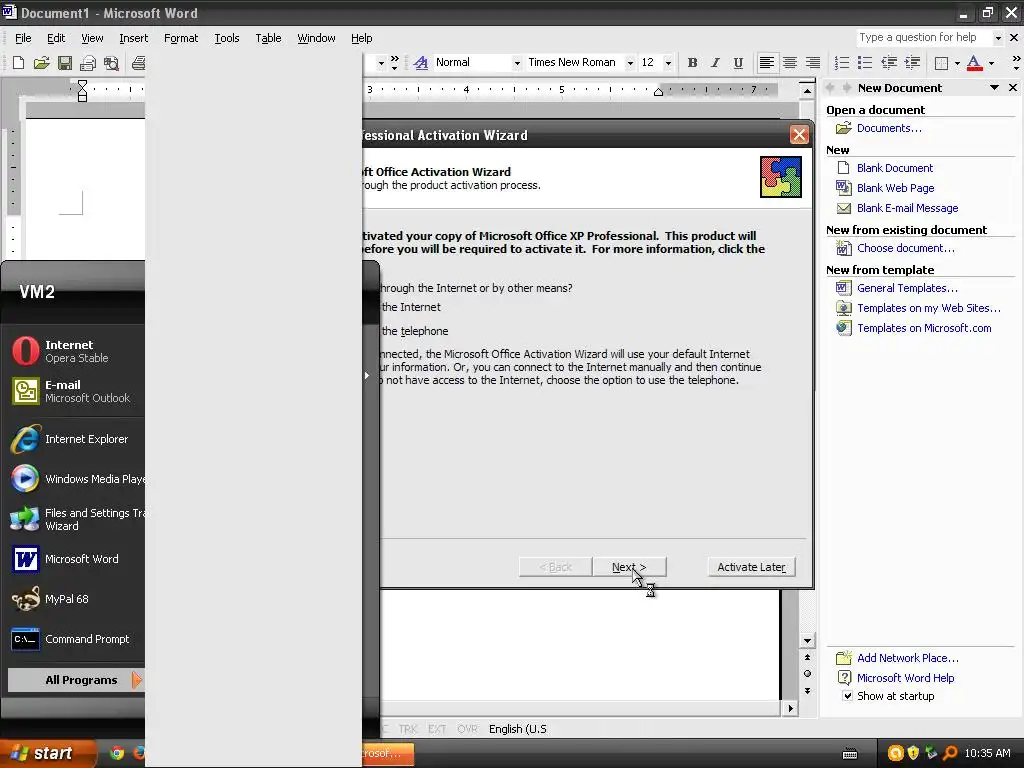Open the Format menu
Image resolution: width=1024 pixels, height=768 pixels.
[181, 39]
